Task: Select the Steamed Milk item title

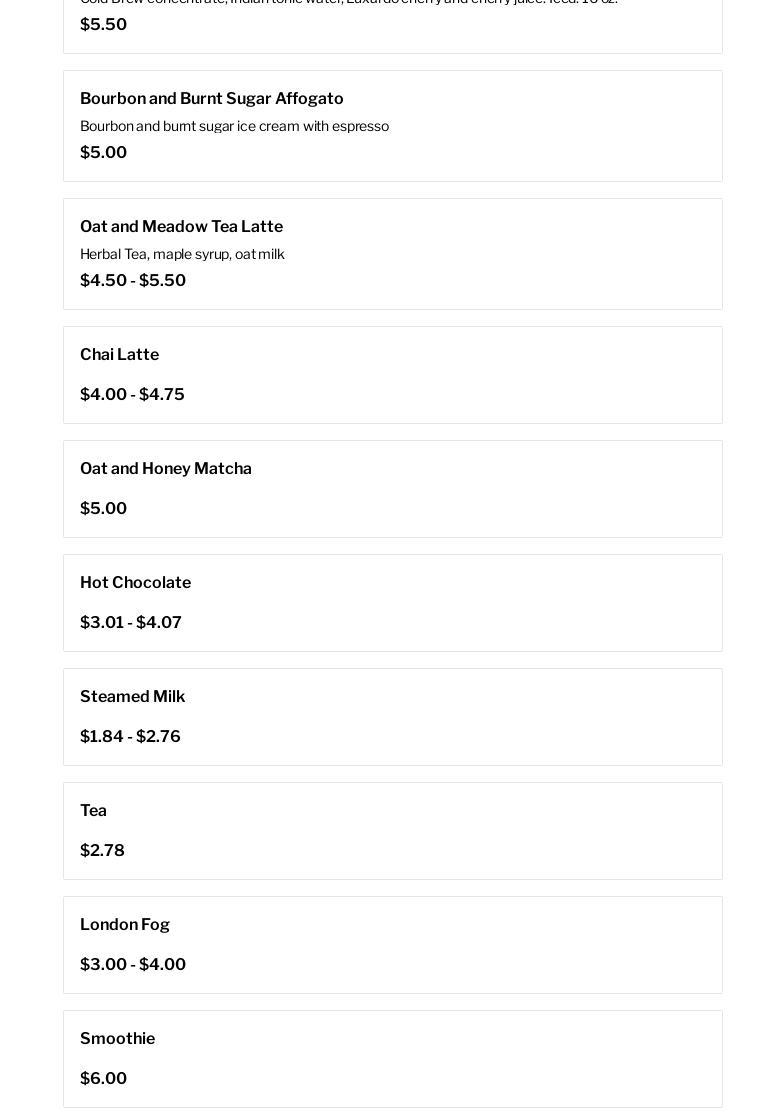Action: [132, 697]
